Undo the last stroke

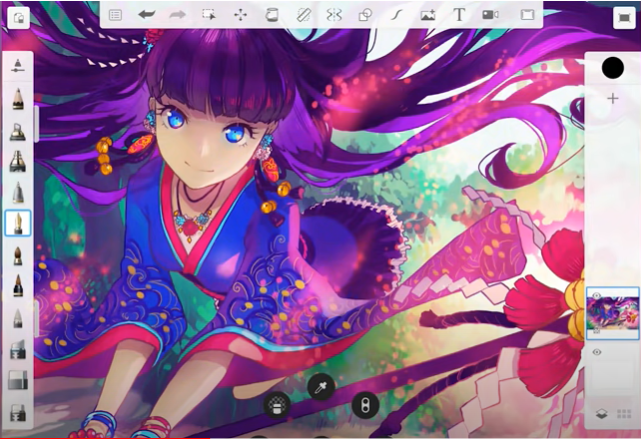tap(146, 15)
